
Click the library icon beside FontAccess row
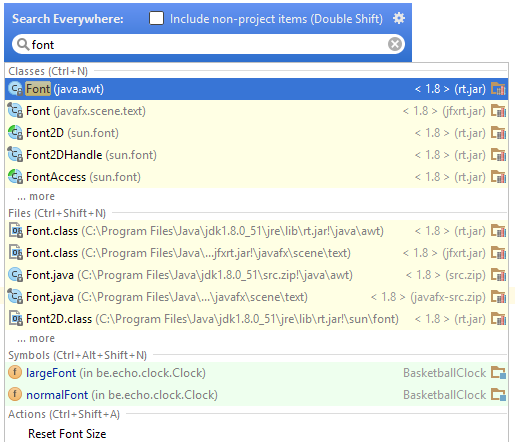pos(498,177)
